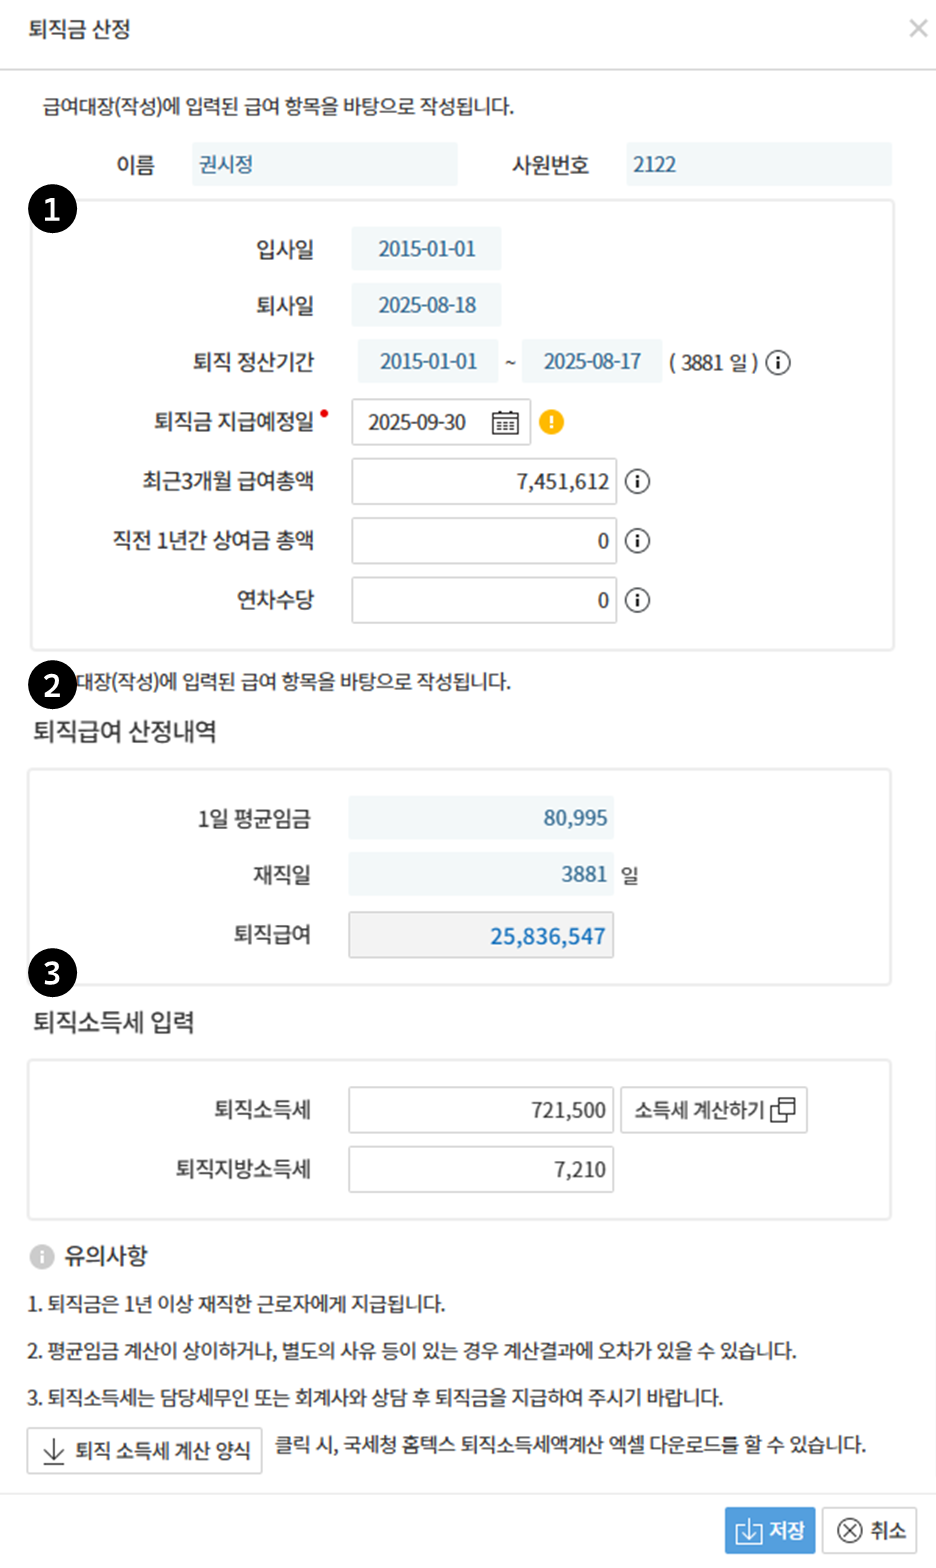The width and height of the screenshot is (936, 1568).
Task: Click the 퇴직소득세 amount field
Action: click(x=481, y=1110)
